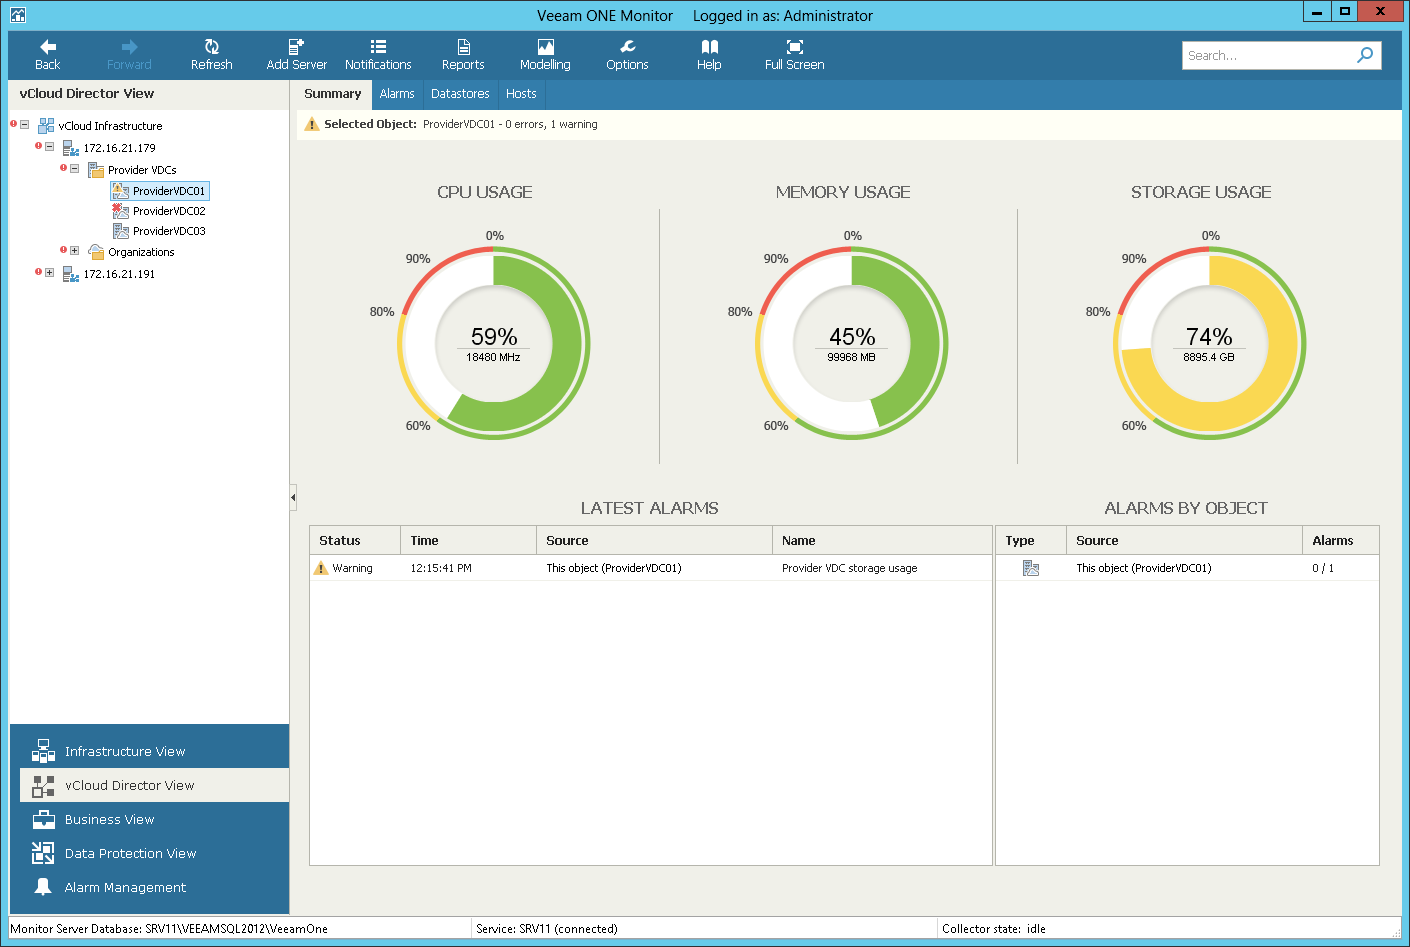This screenshot has width=1410, height=947.
Task: Open the Datastores tab
Action: 460,94
